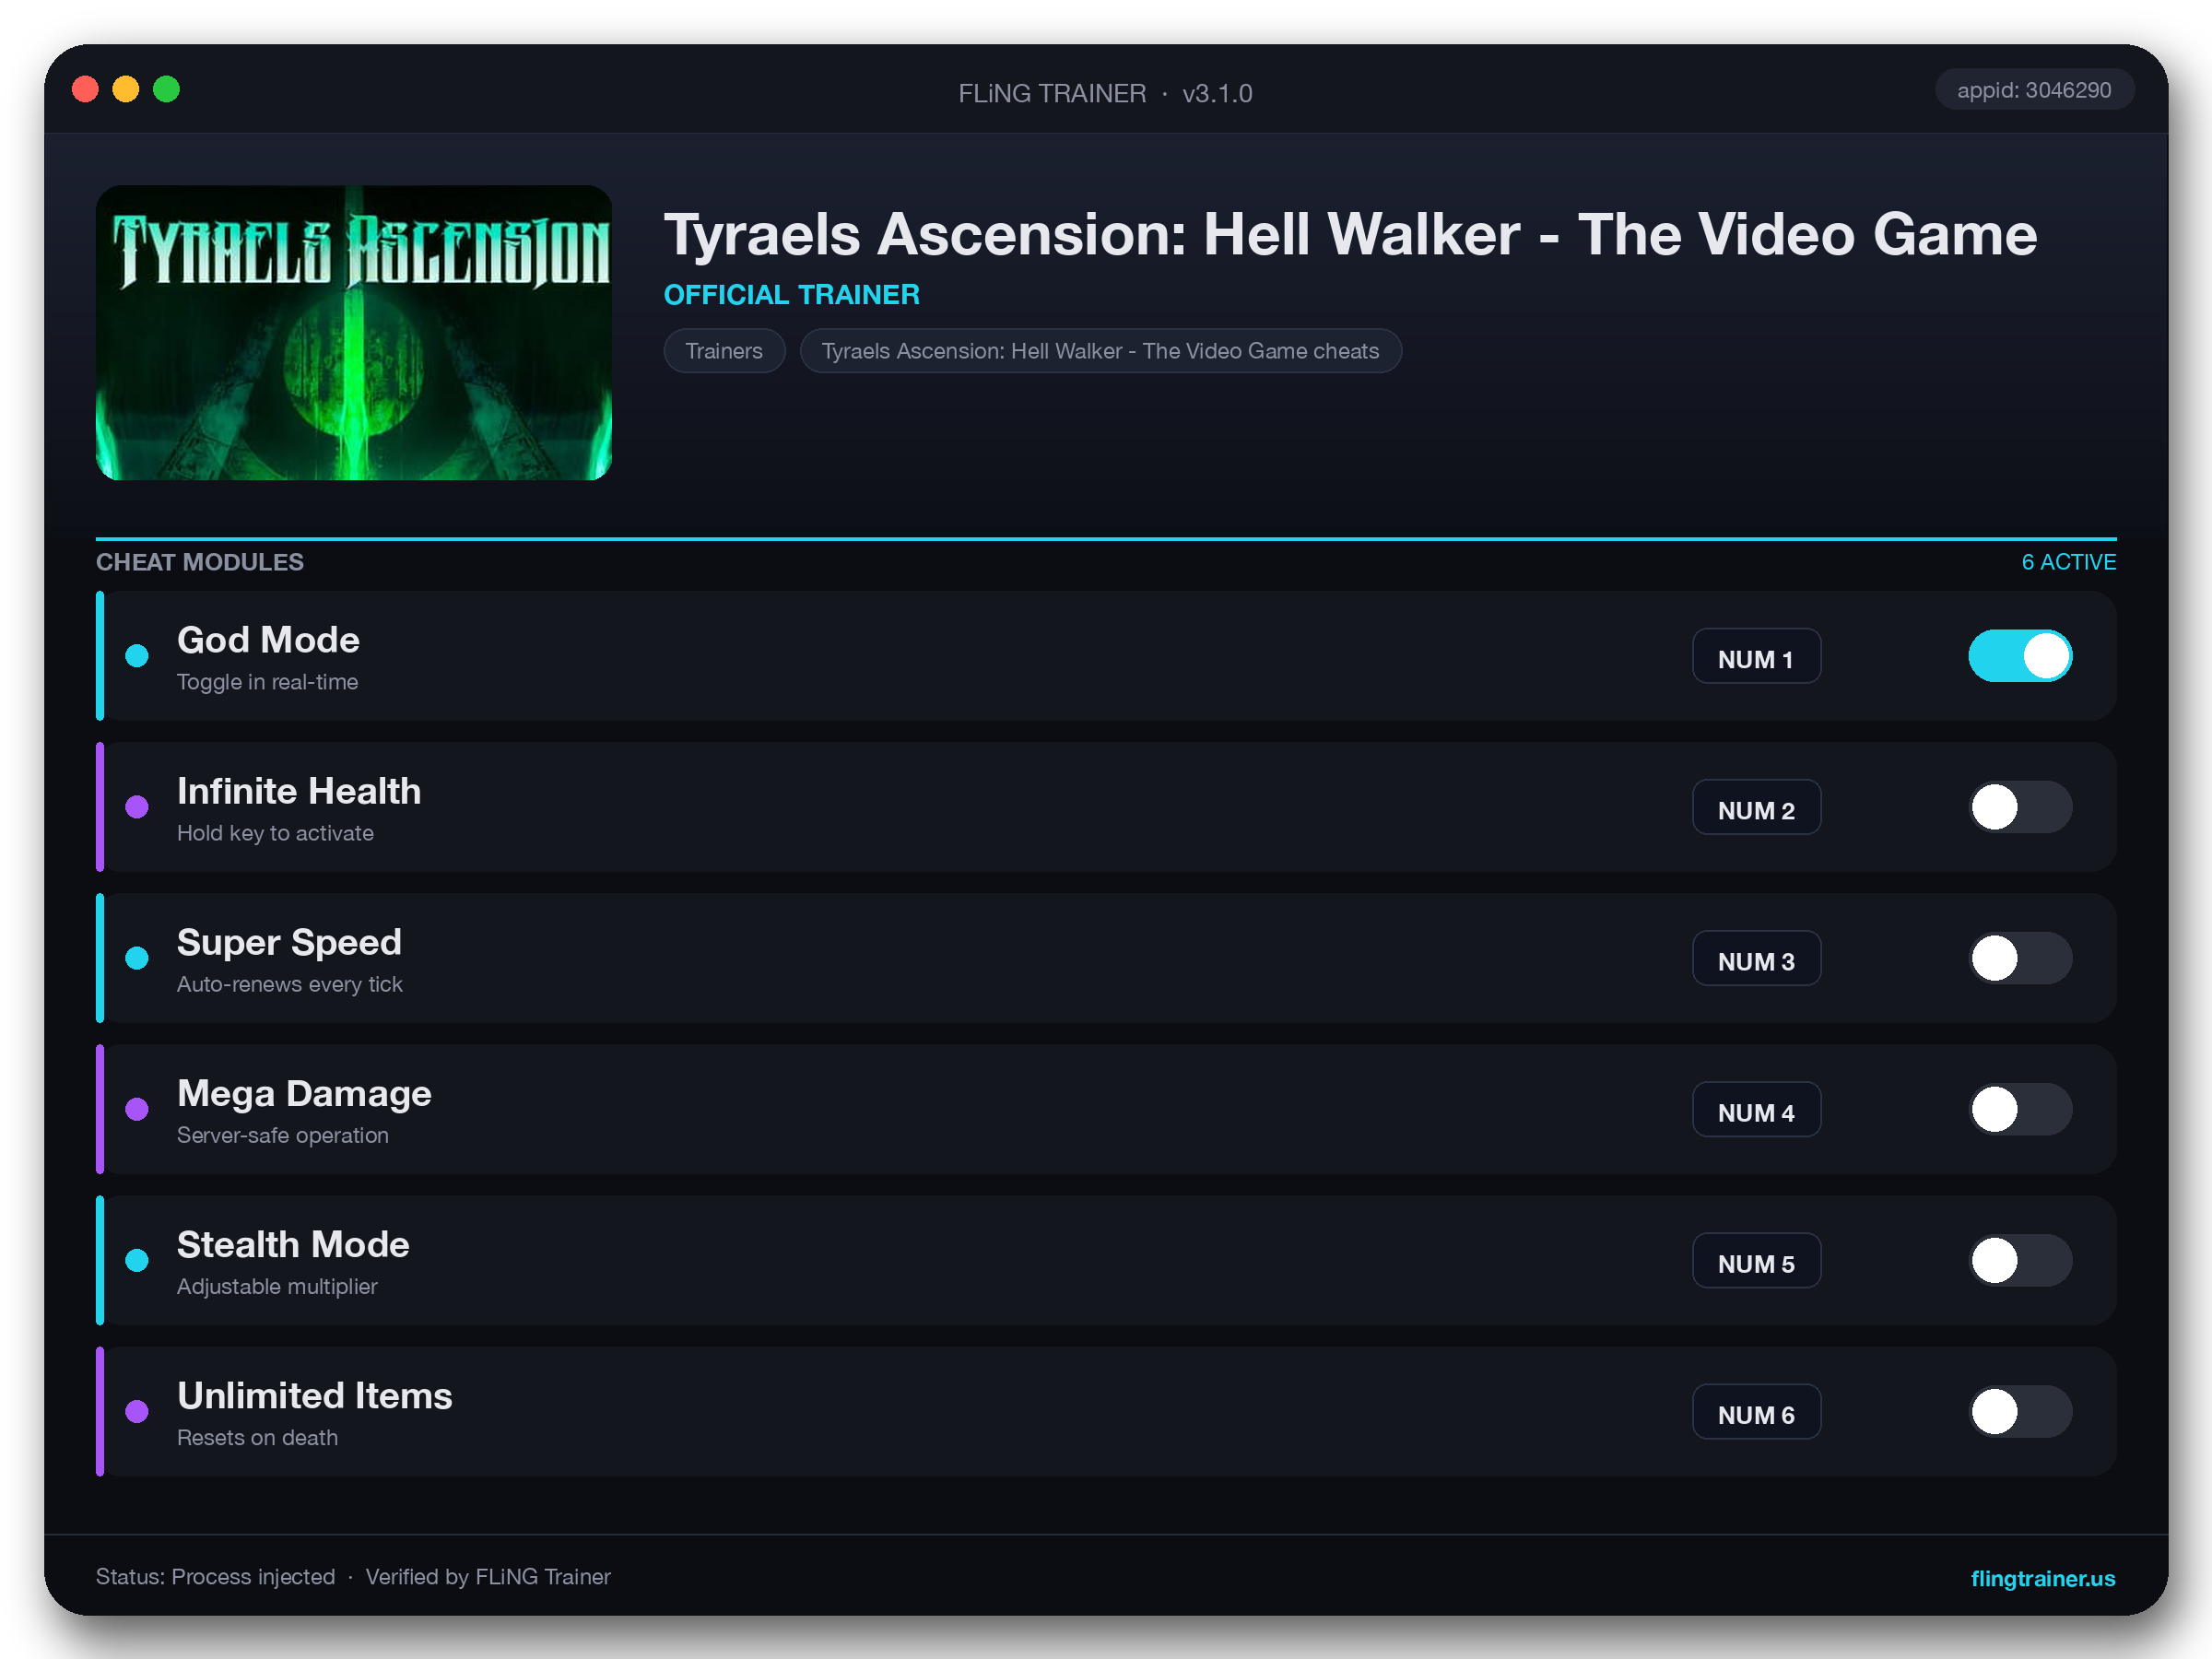Choose the NUM 5 hotkey badge
Image resolution: width=2212 pixels, height=1659 pixels.
(x=1756, y=1260)
